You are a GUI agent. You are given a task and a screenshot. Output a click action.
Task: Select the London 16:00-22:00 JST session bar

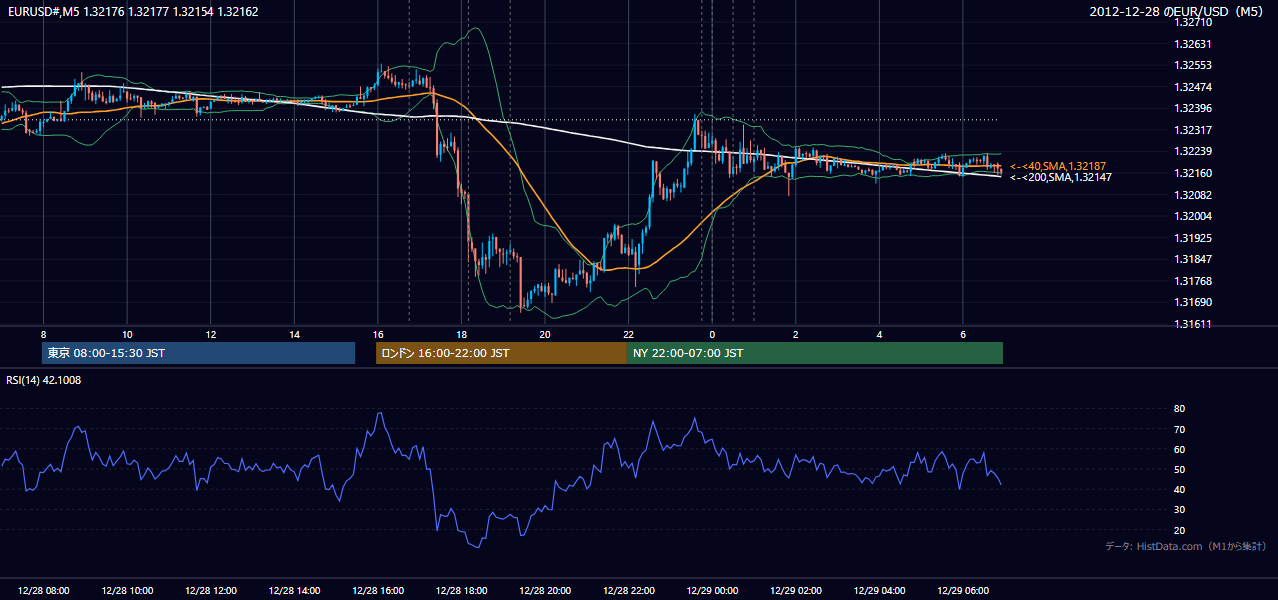[x=501, y=353]
